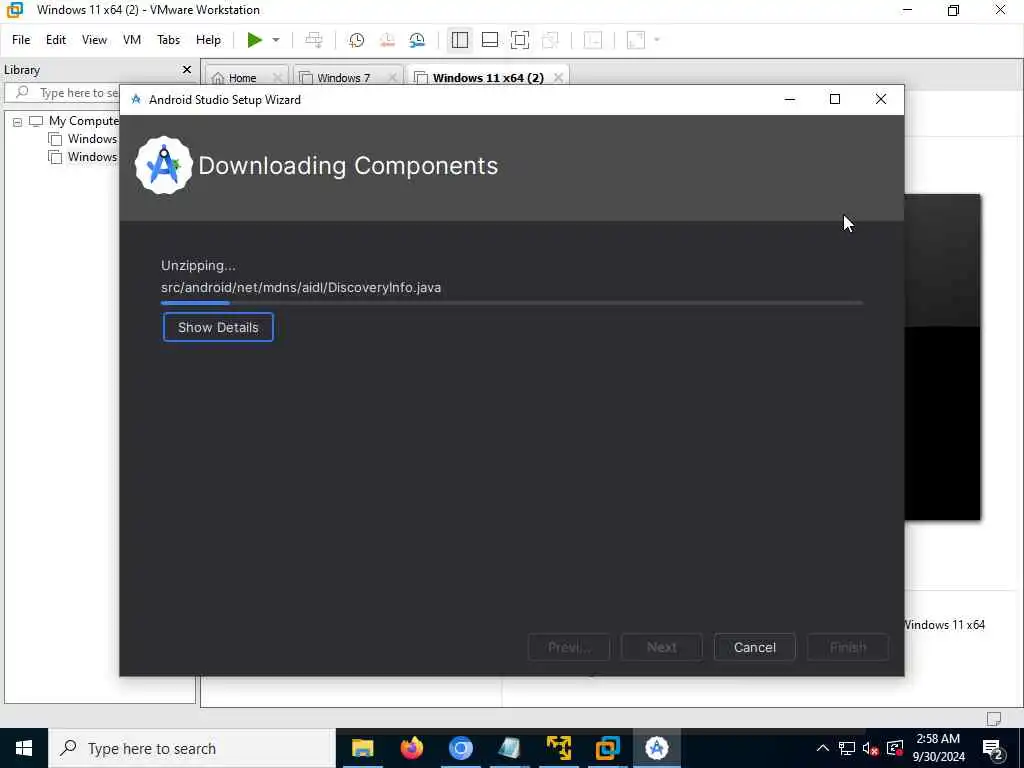Open the power options dropdown arrow
The image size is (1024, 768).
(276, 40)
